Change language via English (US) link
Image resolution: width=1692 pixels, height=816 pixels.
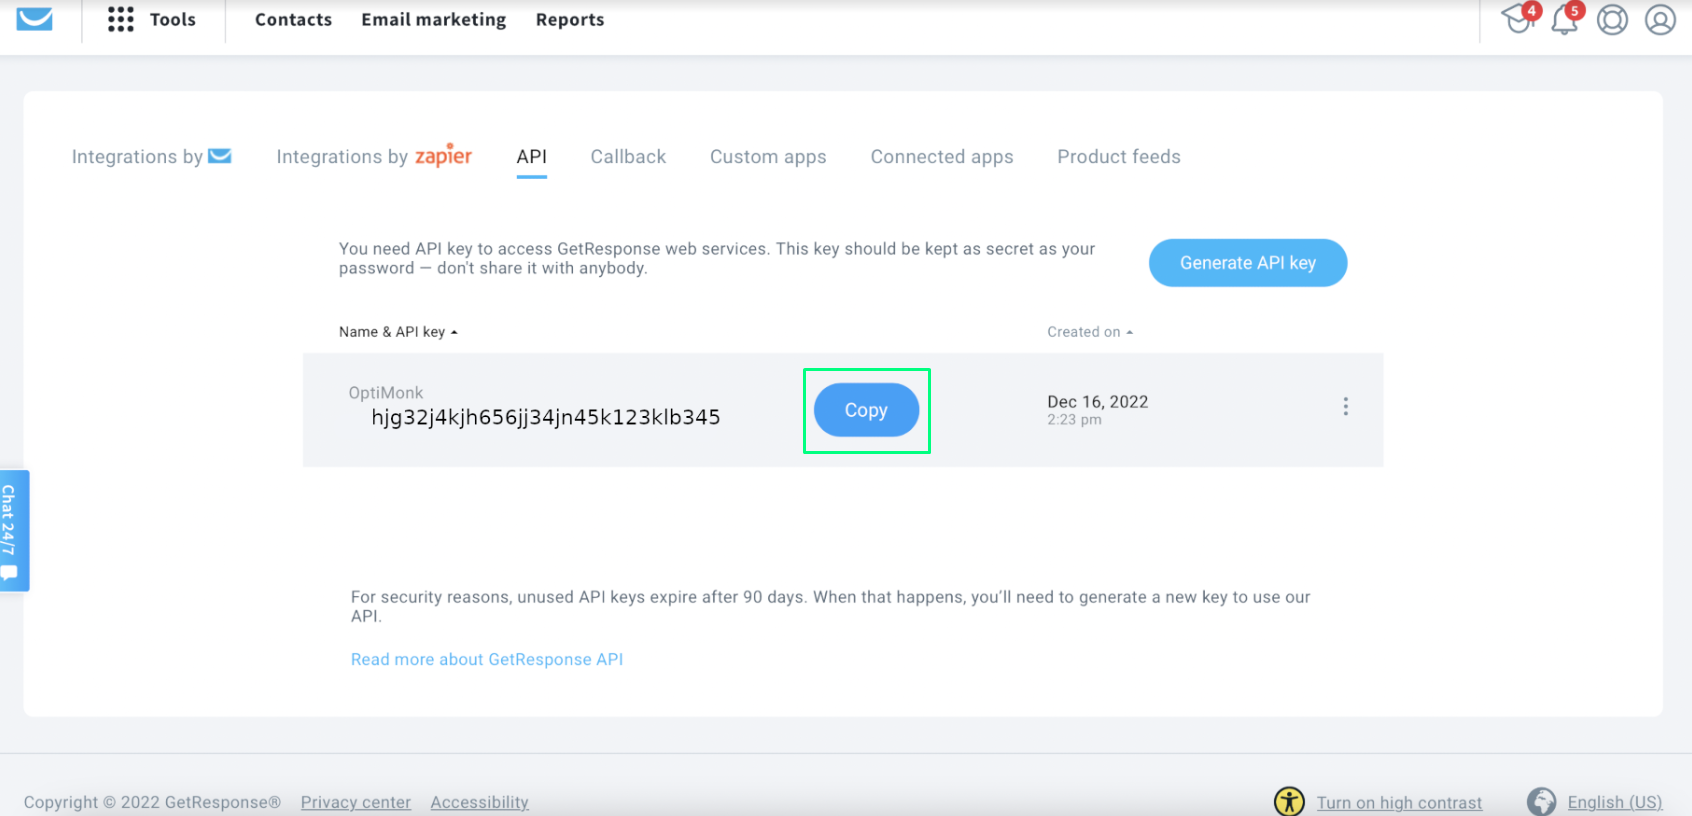1615,802
